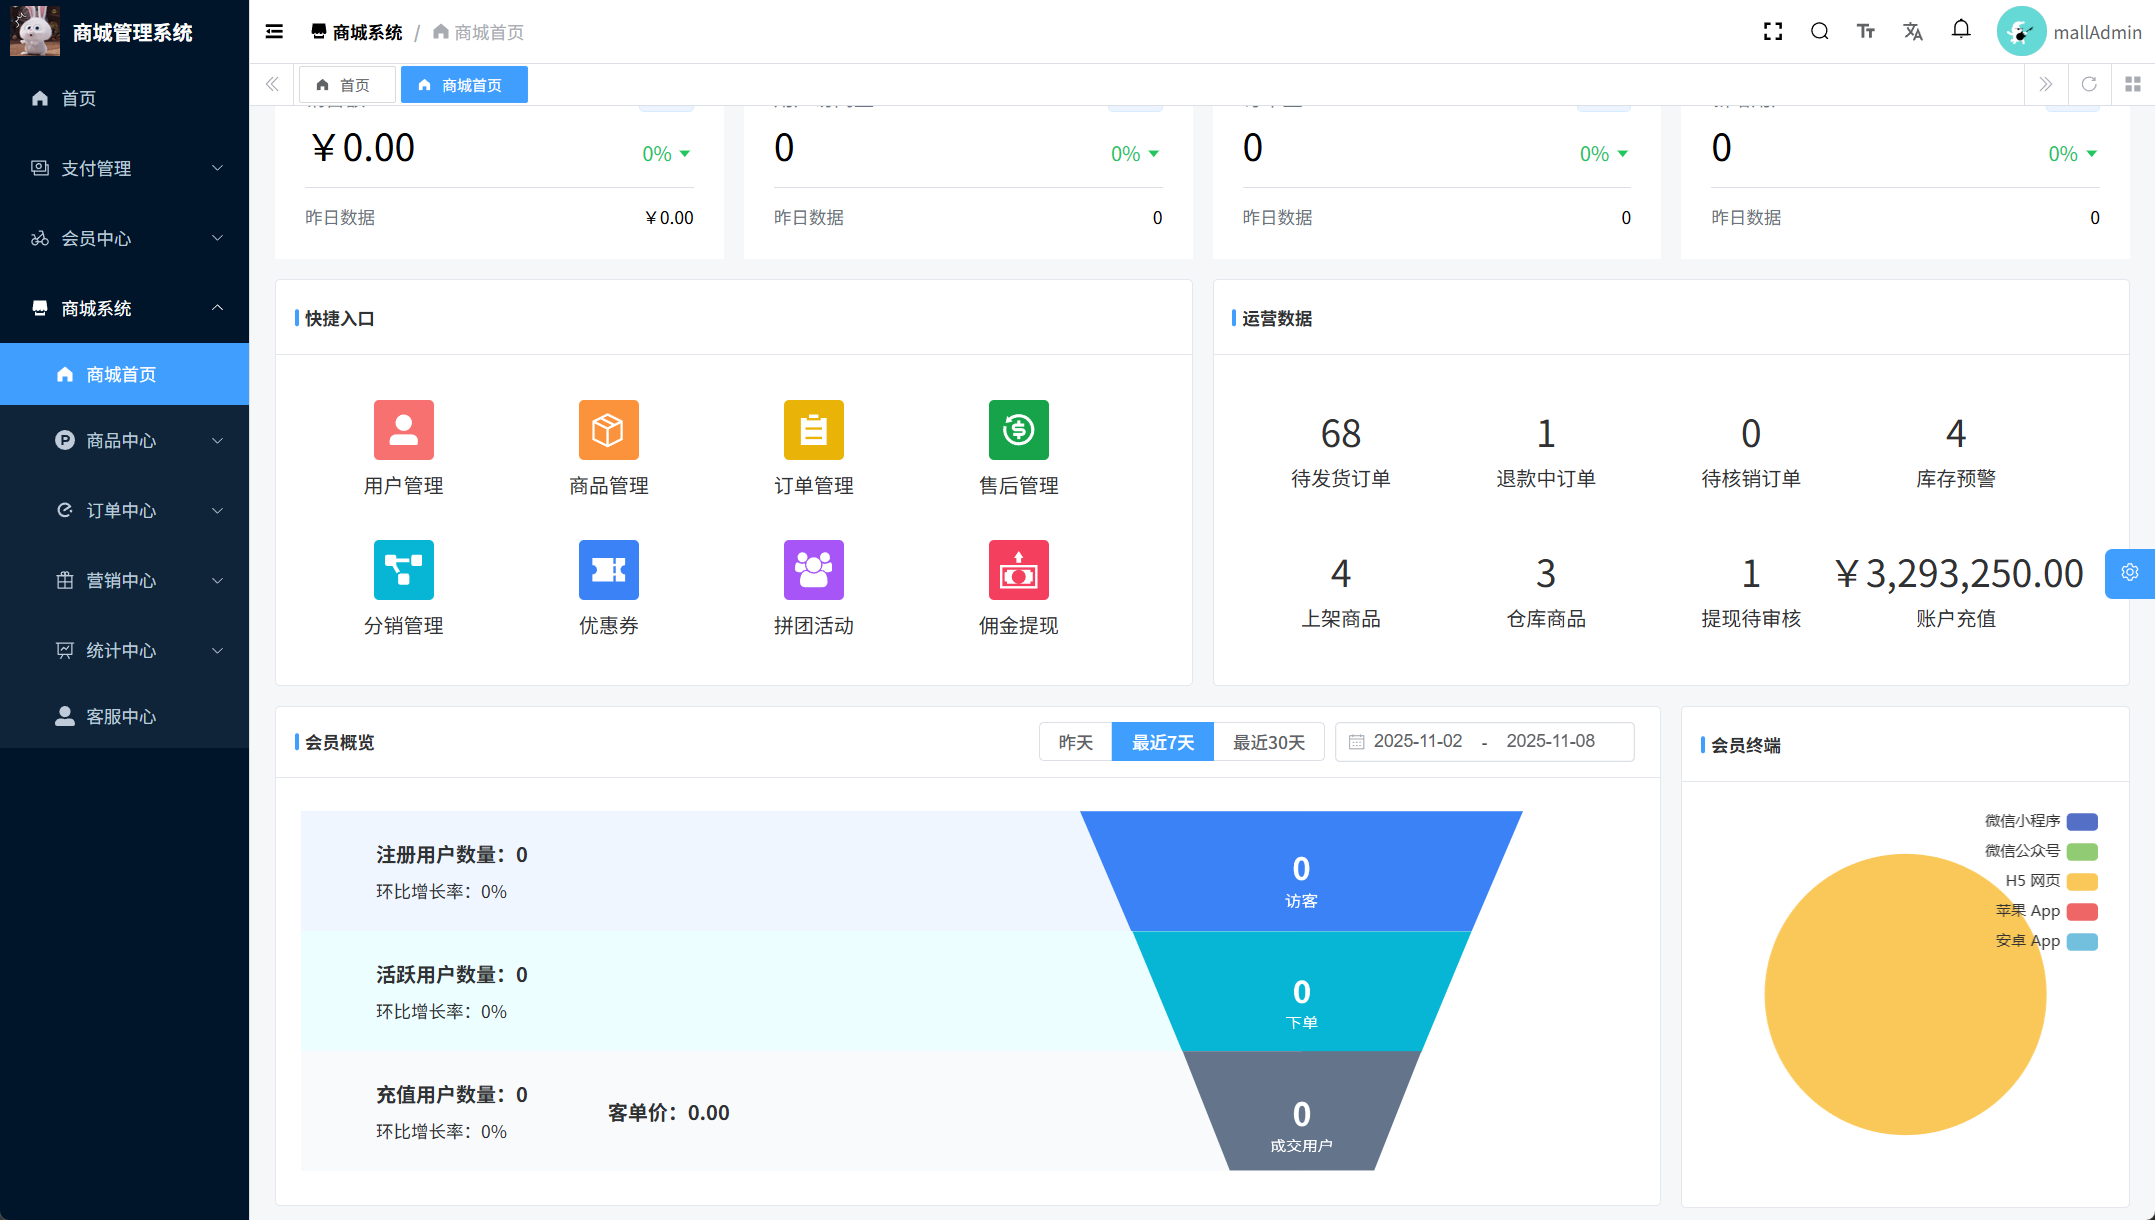Open the 售后管理 green icon
2155x1220 pixels.
[1018, 430]
